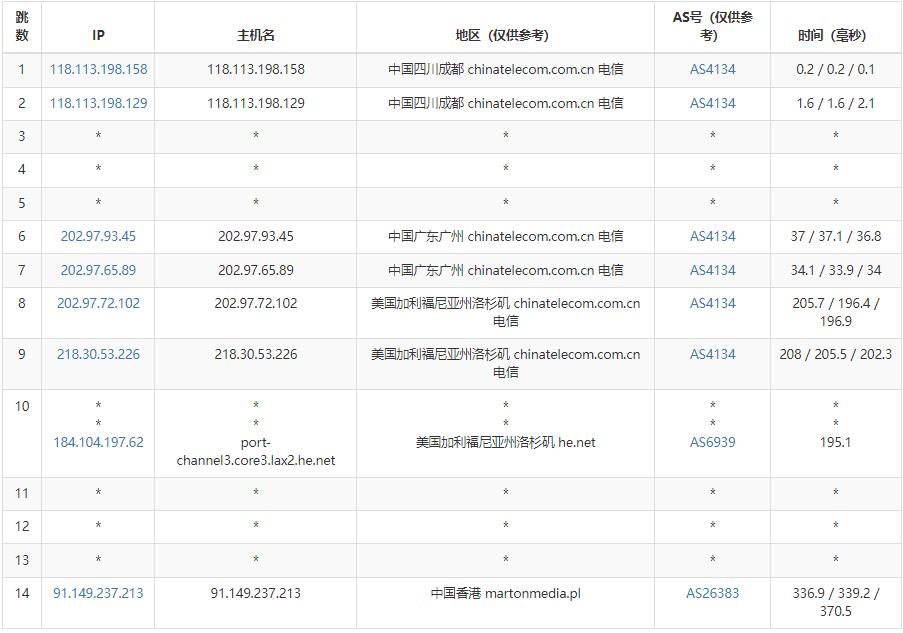Visit the 91.149.237.213 IP link
This screenshot has width=903, height=633.
pos(98,593)
